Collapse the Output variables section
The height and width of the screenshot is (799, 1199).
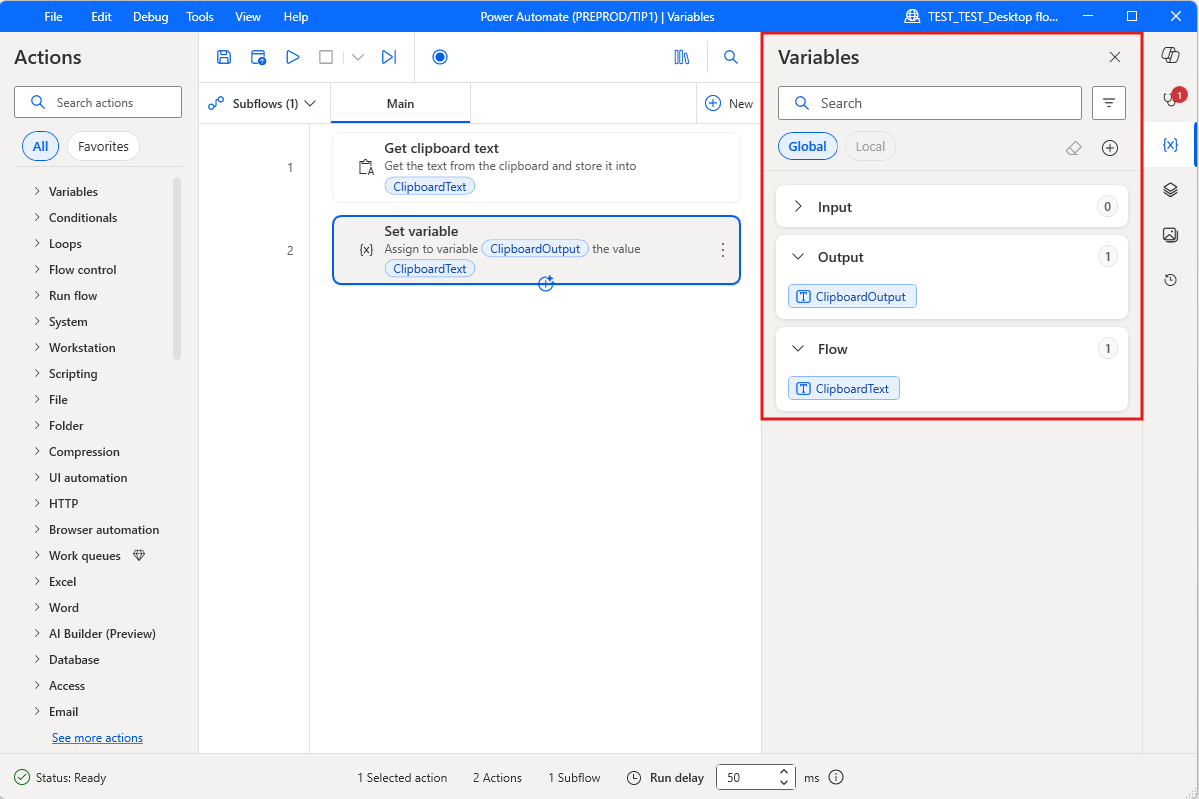798,257
